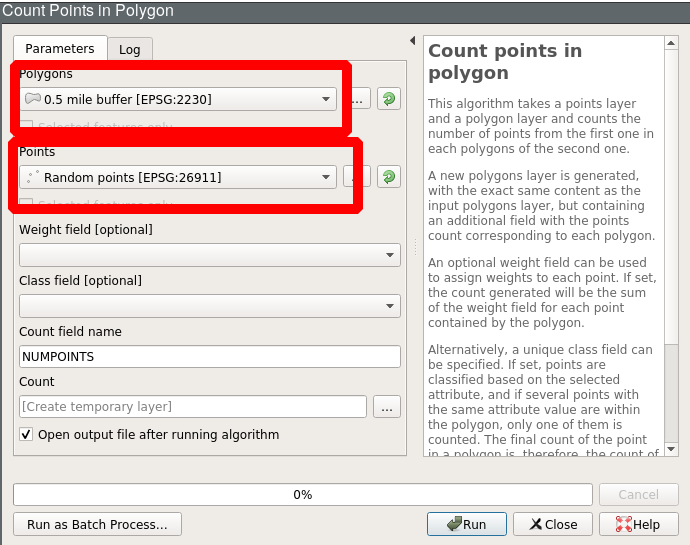Click browse button for Count output
This screenshot has height=545, width=690.
point(387,406)
